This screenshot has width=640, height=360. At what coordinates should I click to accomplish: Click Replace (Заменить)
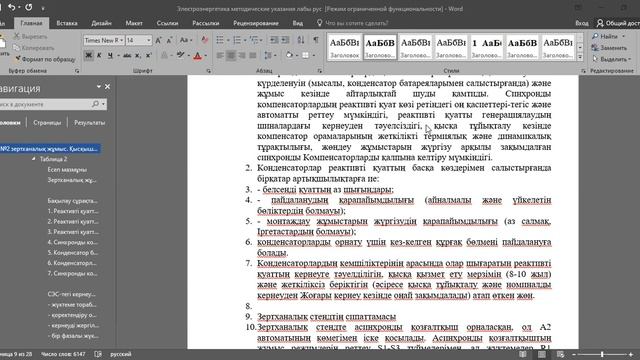click(609, 48)
